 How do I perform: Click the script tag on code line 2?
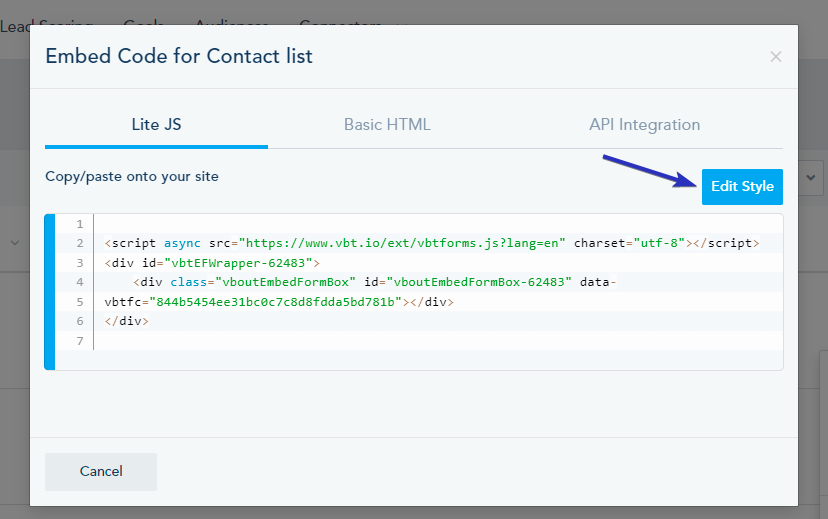pos(431,243)
